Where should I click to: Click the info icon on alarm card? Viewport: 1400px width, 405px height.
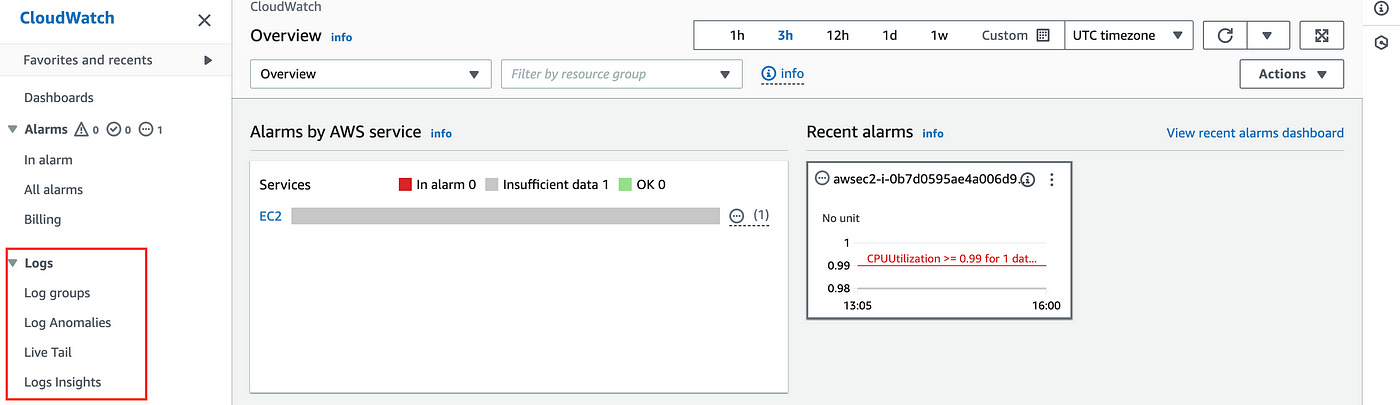pos(1028,180)
